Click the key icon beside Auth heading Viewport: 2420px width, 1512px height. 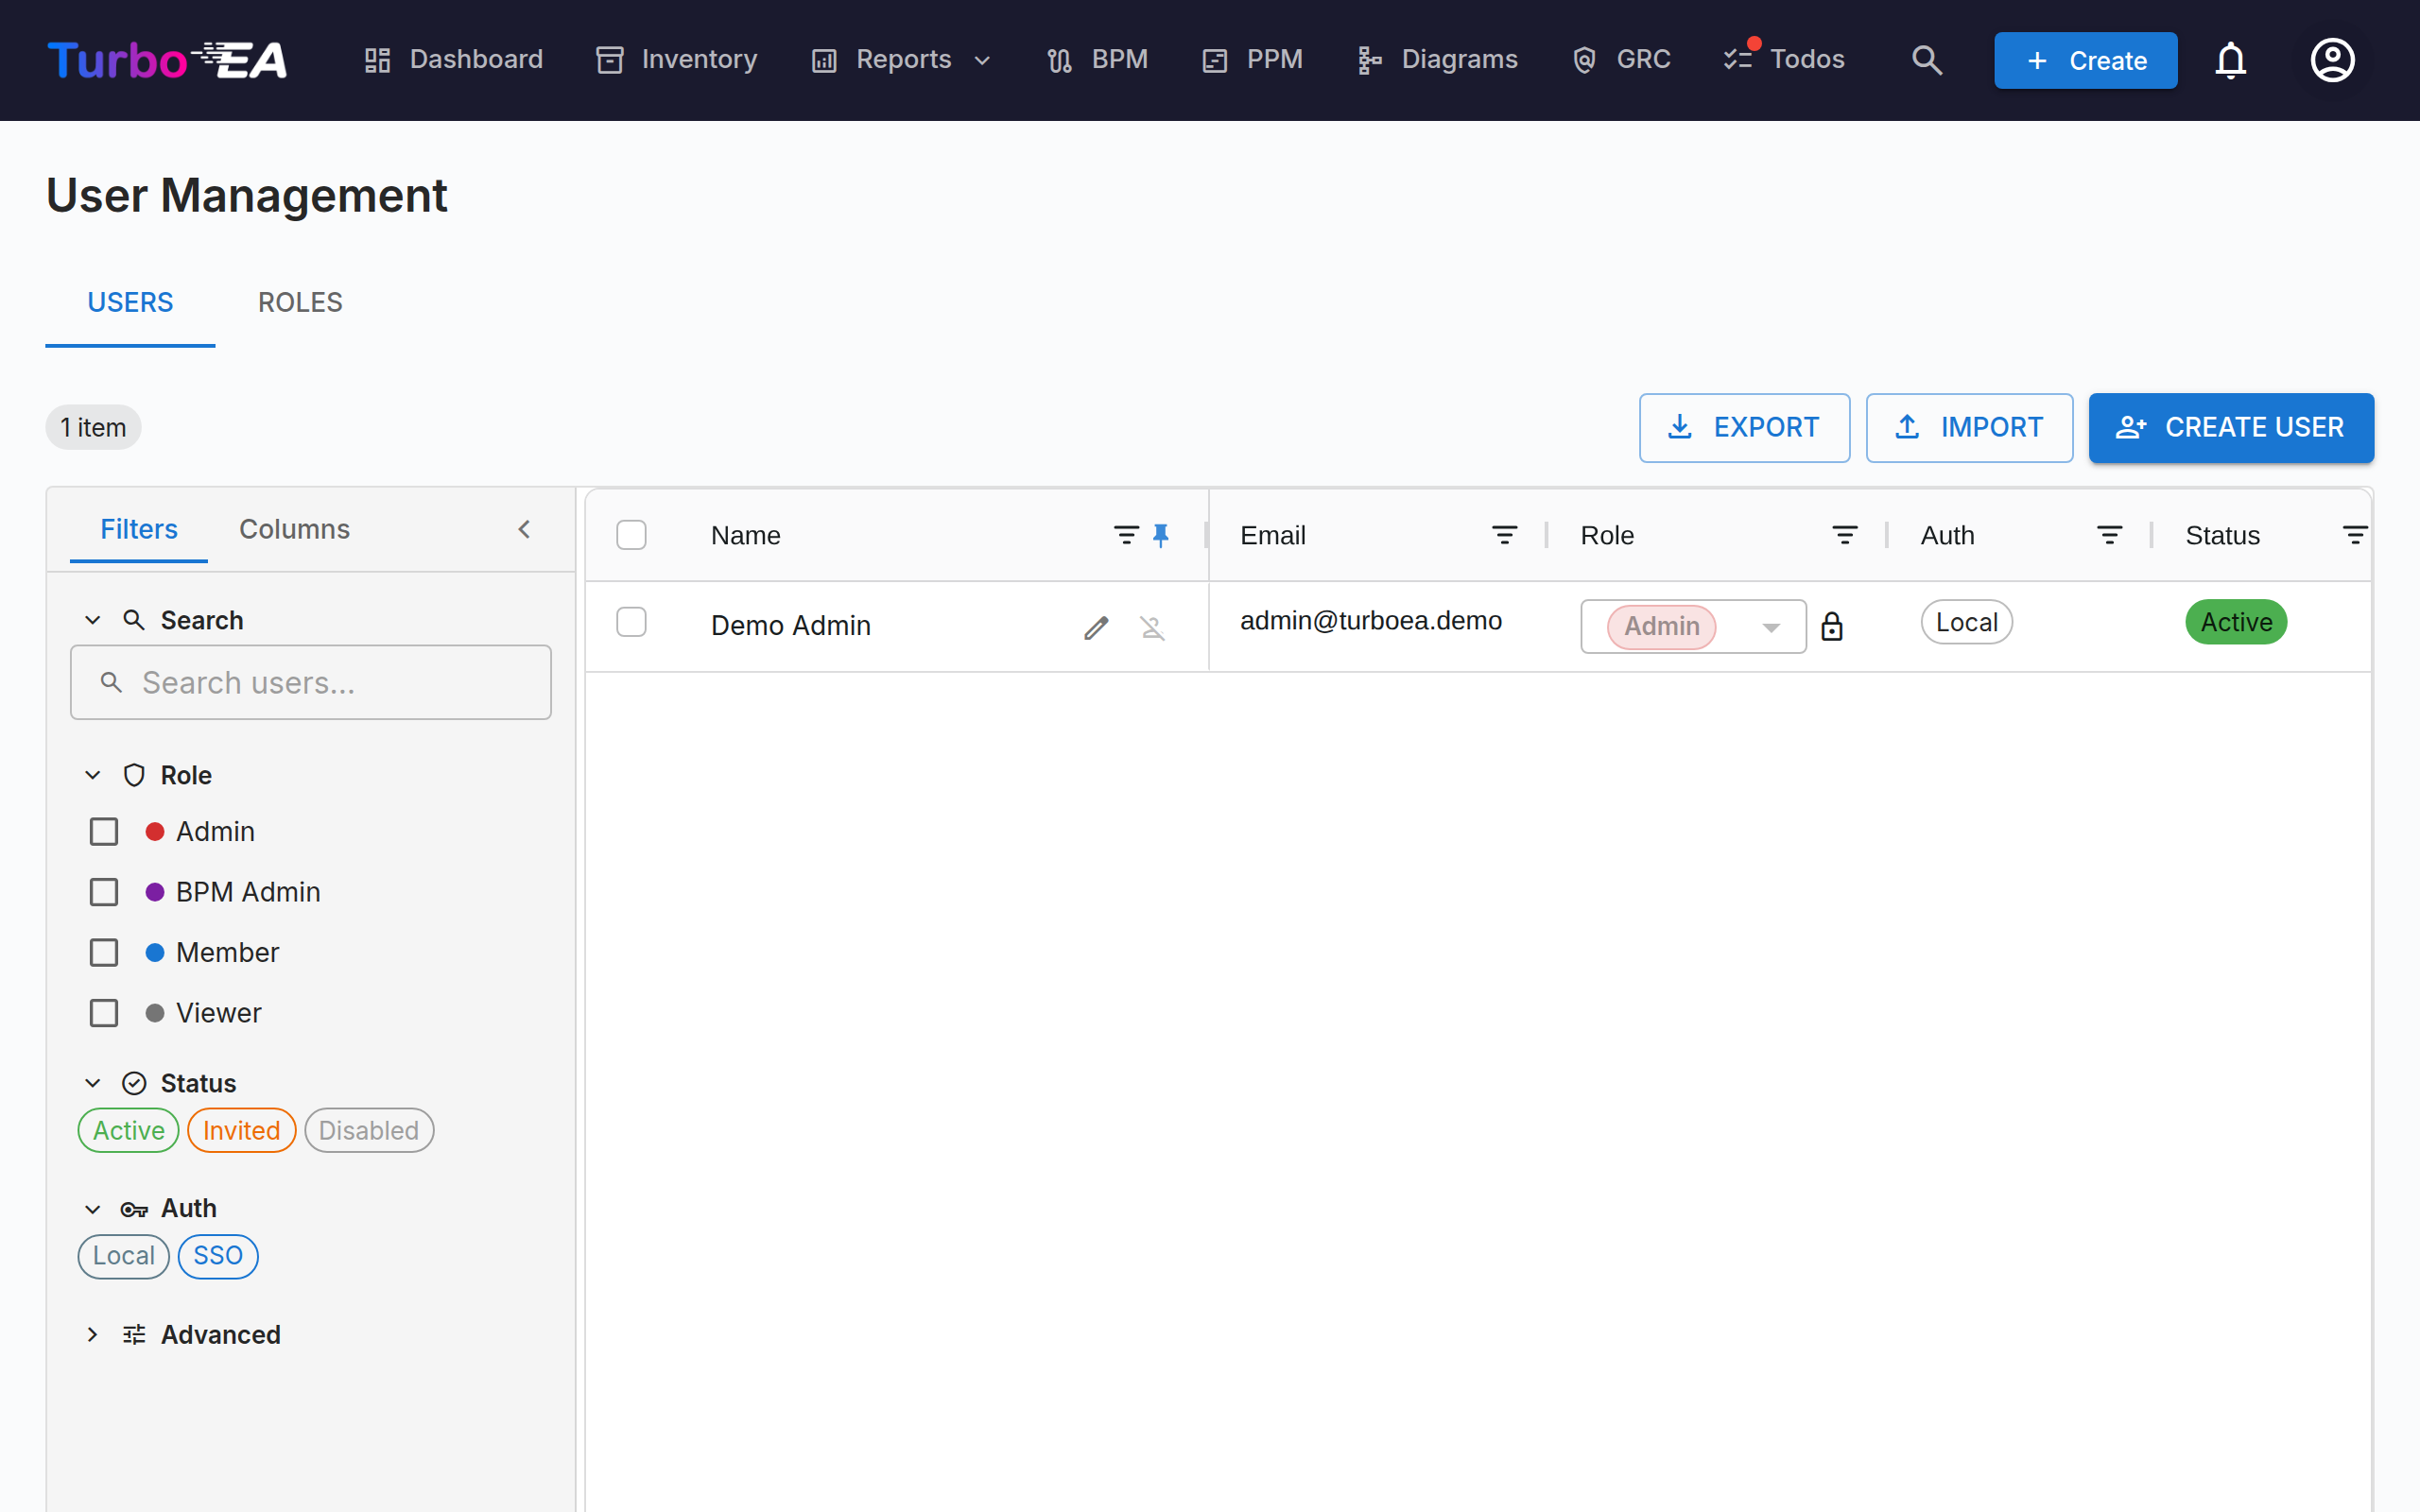134,1209
